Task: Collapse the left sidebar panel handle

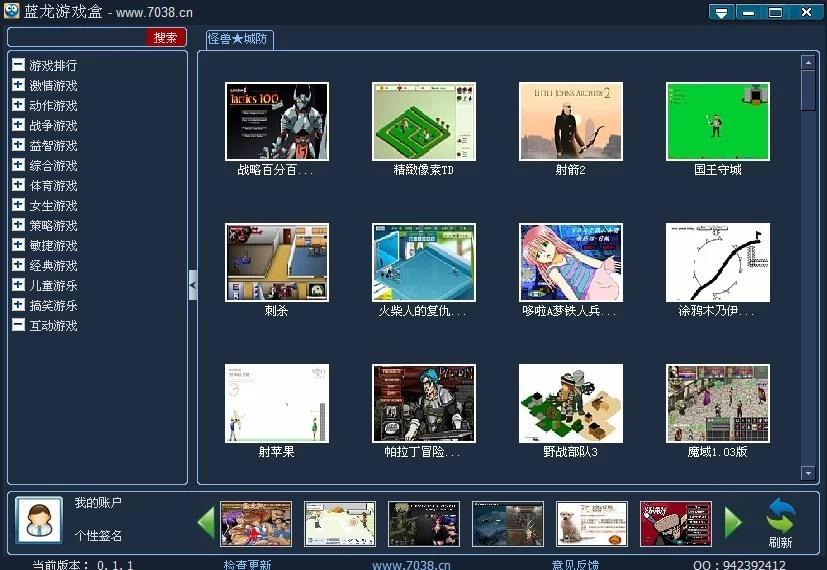Action: [x=193, y=285]
